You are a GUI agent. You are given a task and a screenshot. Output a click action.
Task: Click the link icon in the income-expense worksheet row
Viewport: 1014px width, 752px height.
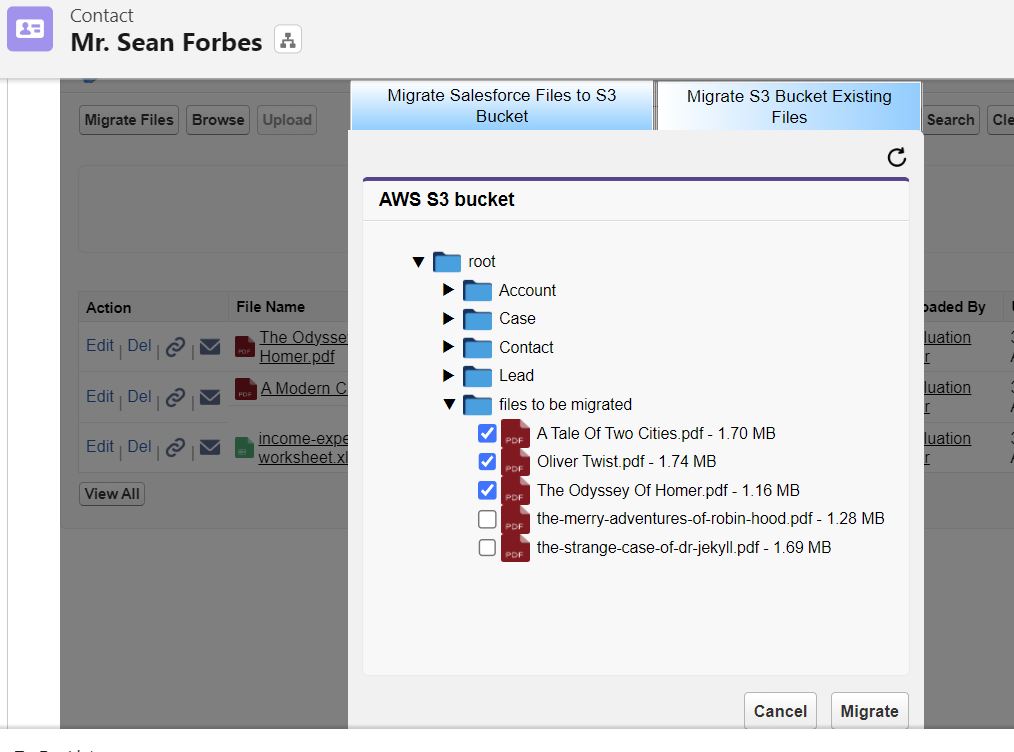click(175, 447)
